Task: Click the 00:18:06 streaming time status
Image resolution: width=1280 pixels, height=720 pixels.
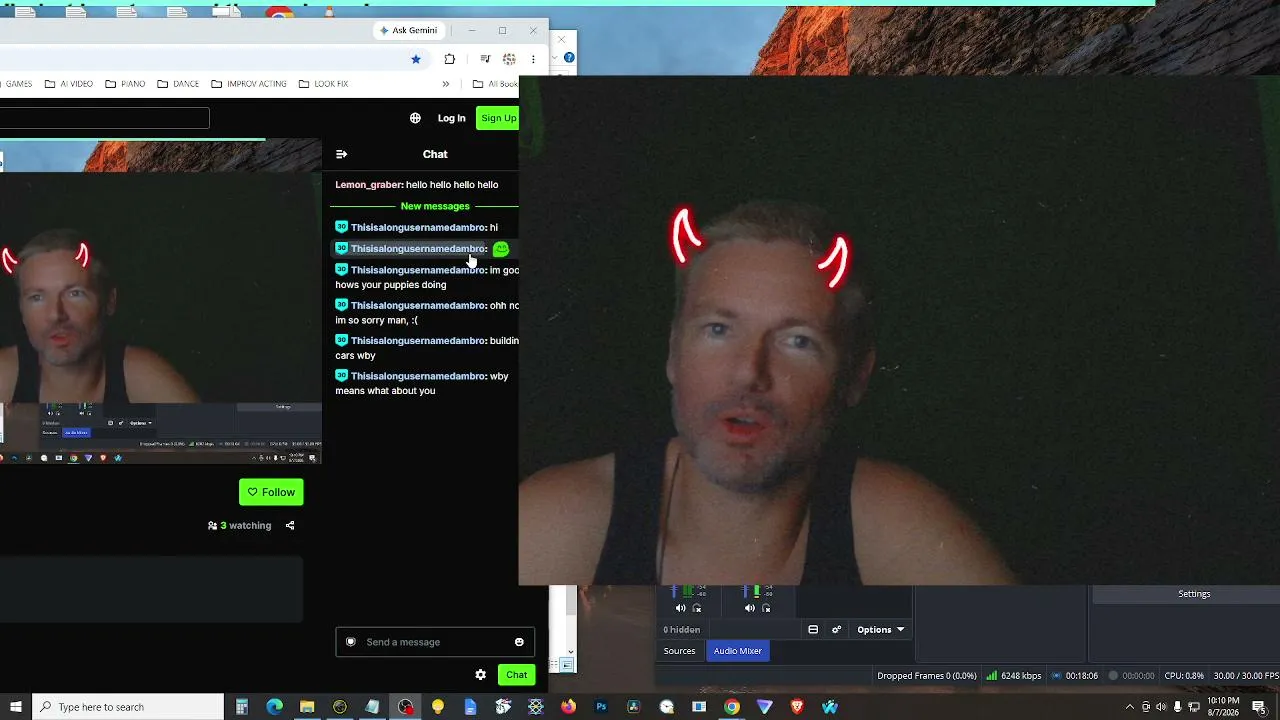Action: pyautogui.click(x=1075, y=676)
